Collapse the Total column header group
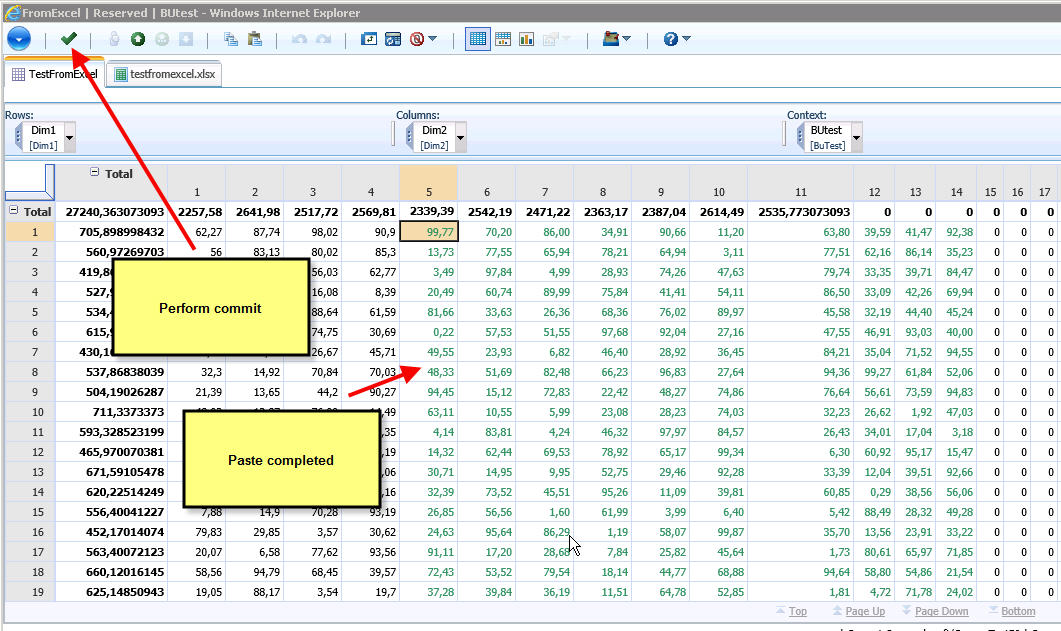 [x=95, y=173]
